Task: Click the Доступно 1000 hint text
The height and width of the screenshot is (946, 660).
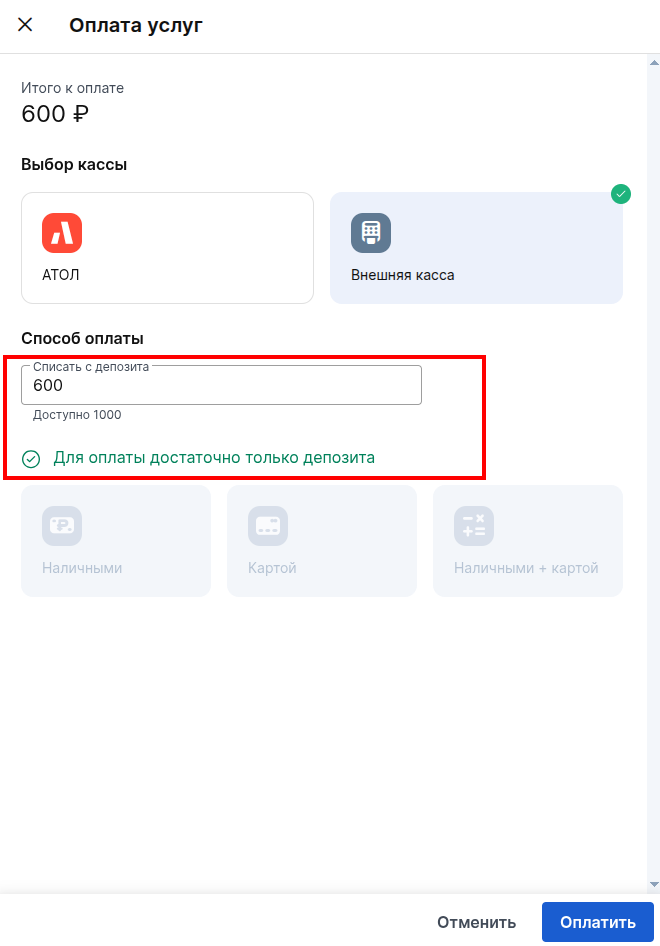Action: tap(77, 415)
